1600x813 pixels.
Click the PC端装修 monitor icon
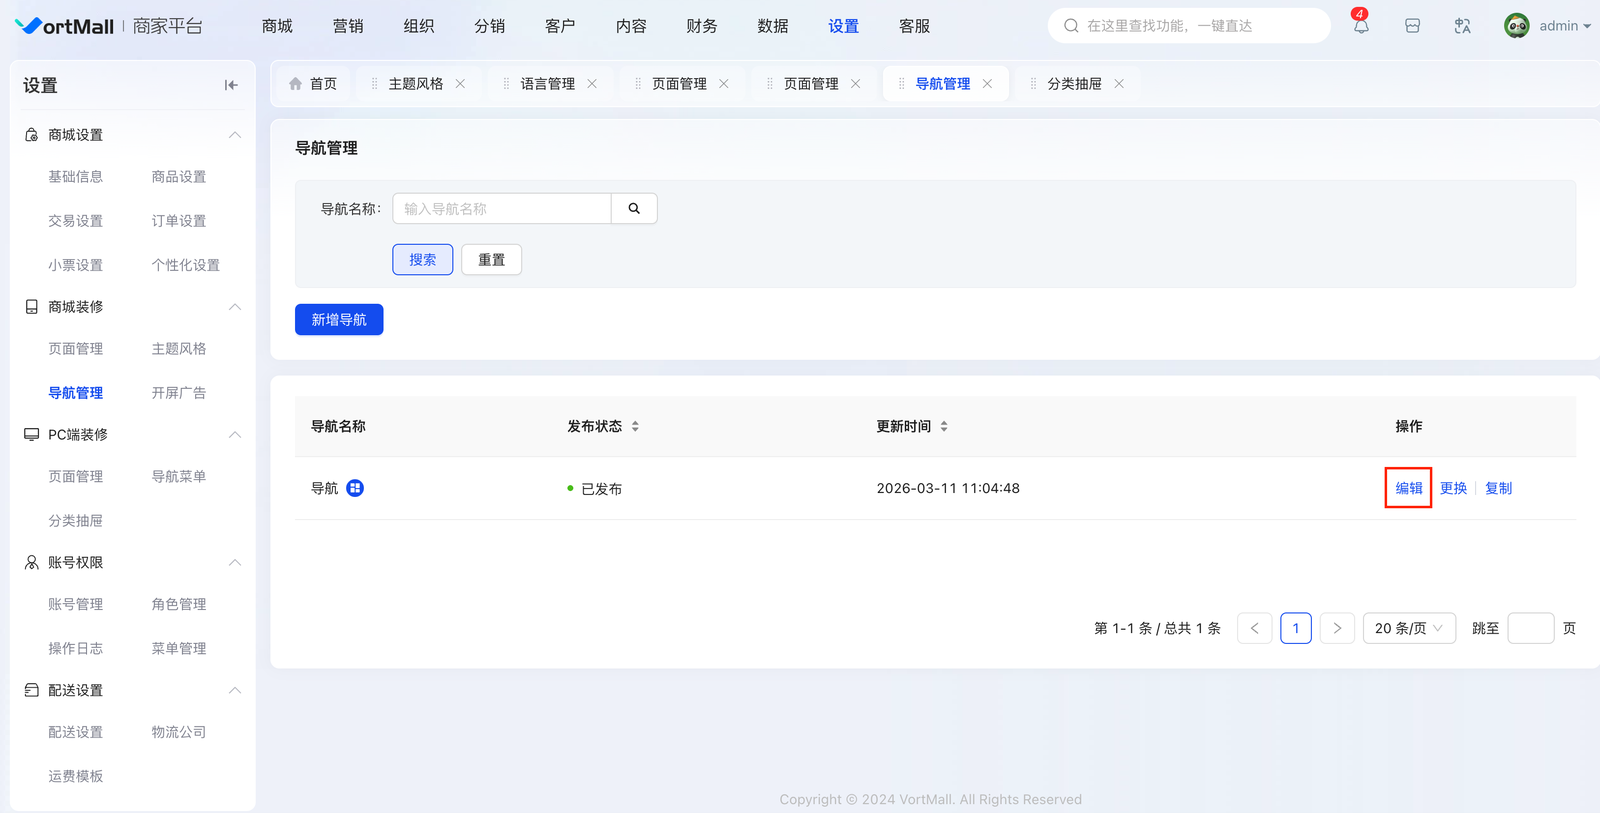pyautogui.click(x=31, y=435)
